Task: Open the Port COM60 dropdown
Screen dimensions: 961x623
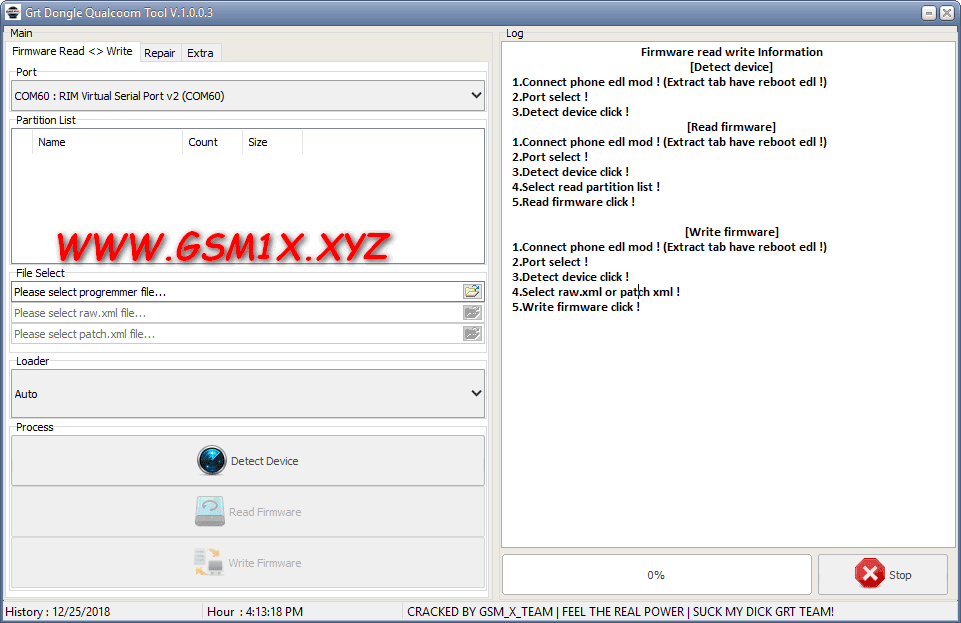Action: click(x=248, y=96)
